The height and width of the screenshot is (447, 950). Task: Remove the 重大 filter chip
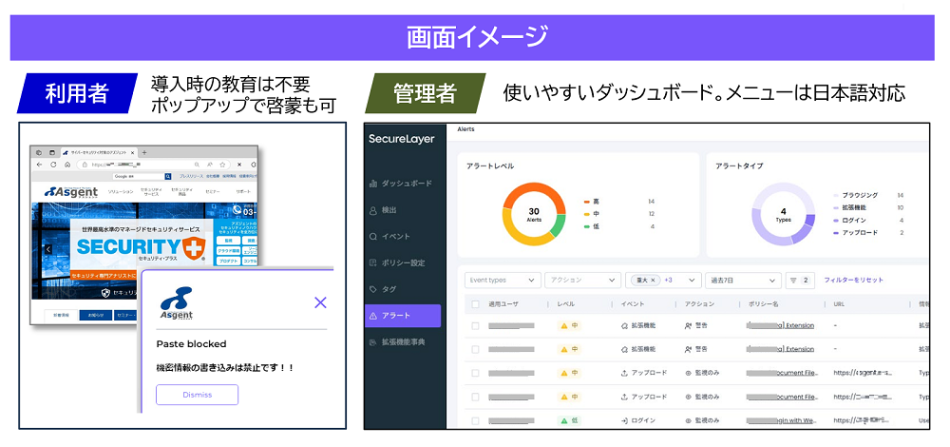653,280
